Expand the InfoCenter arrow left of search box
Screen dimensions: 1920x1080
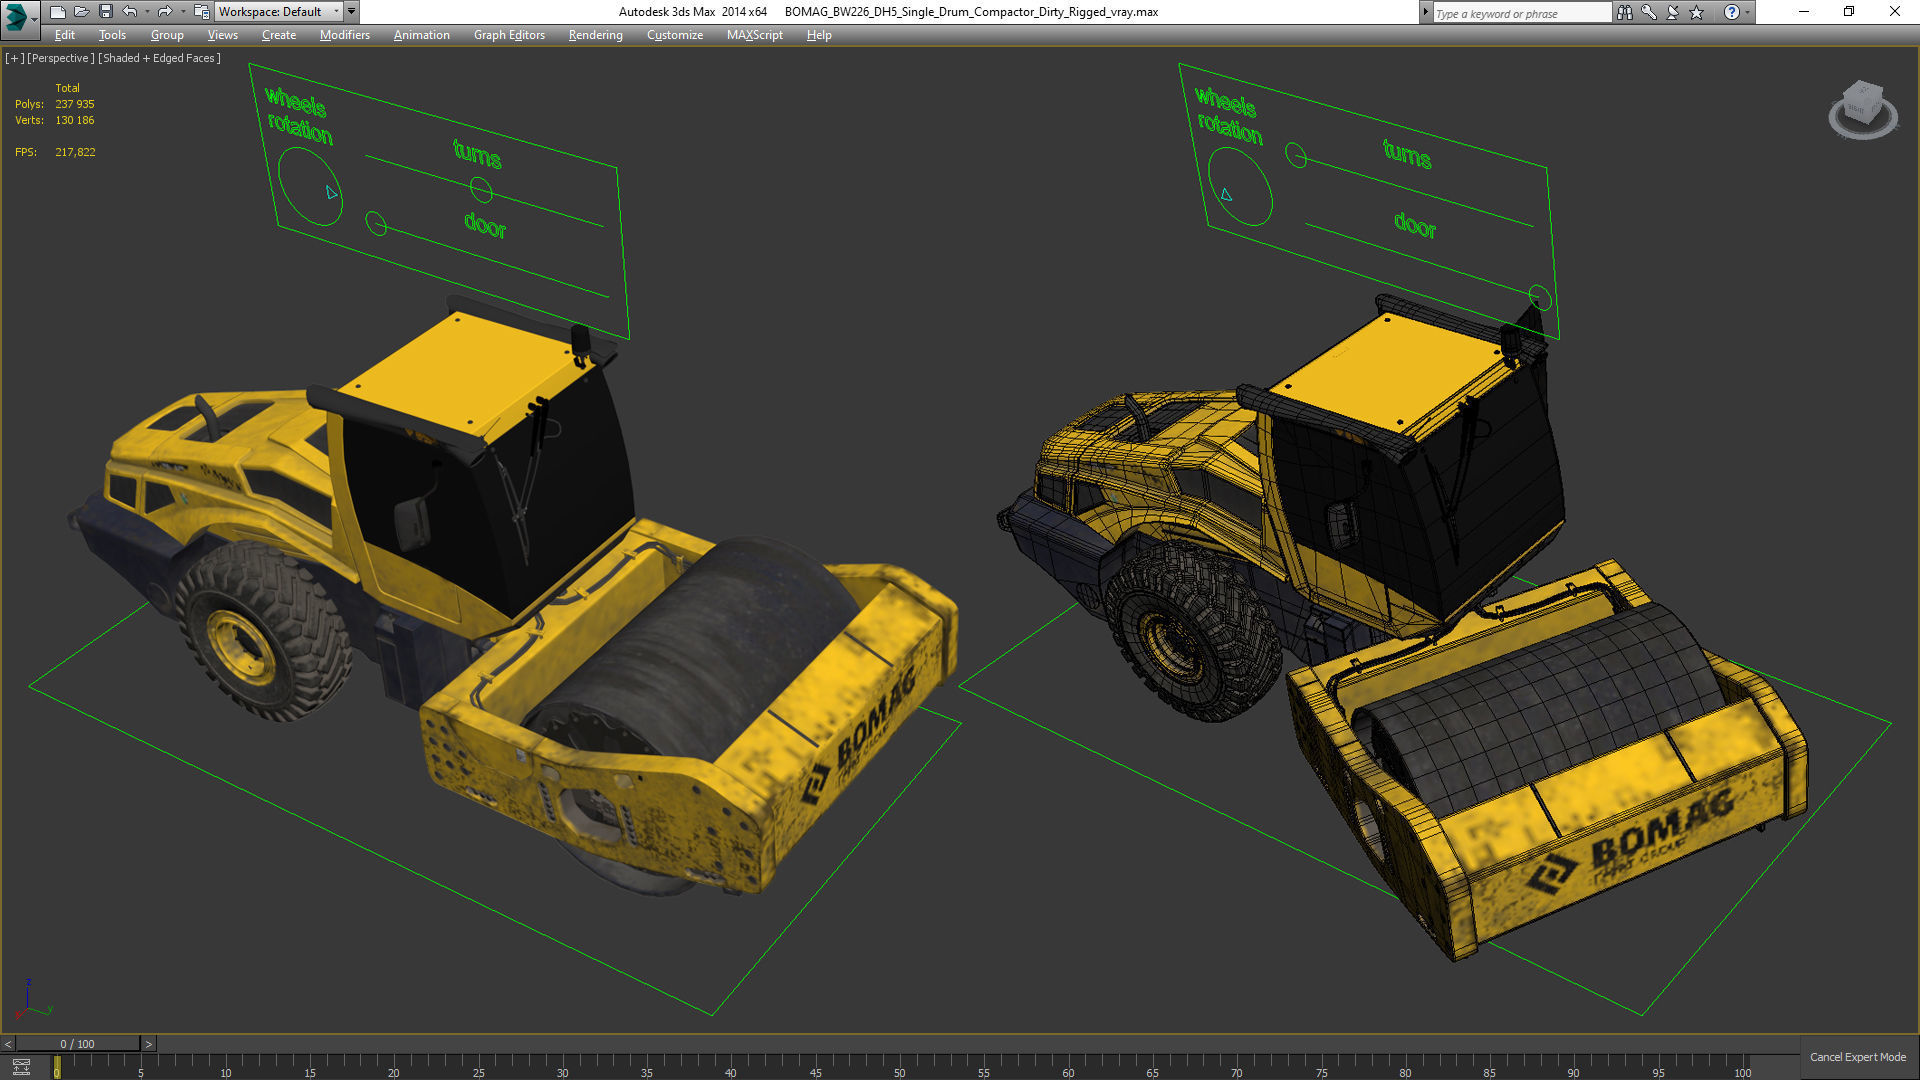[1425, 12]
